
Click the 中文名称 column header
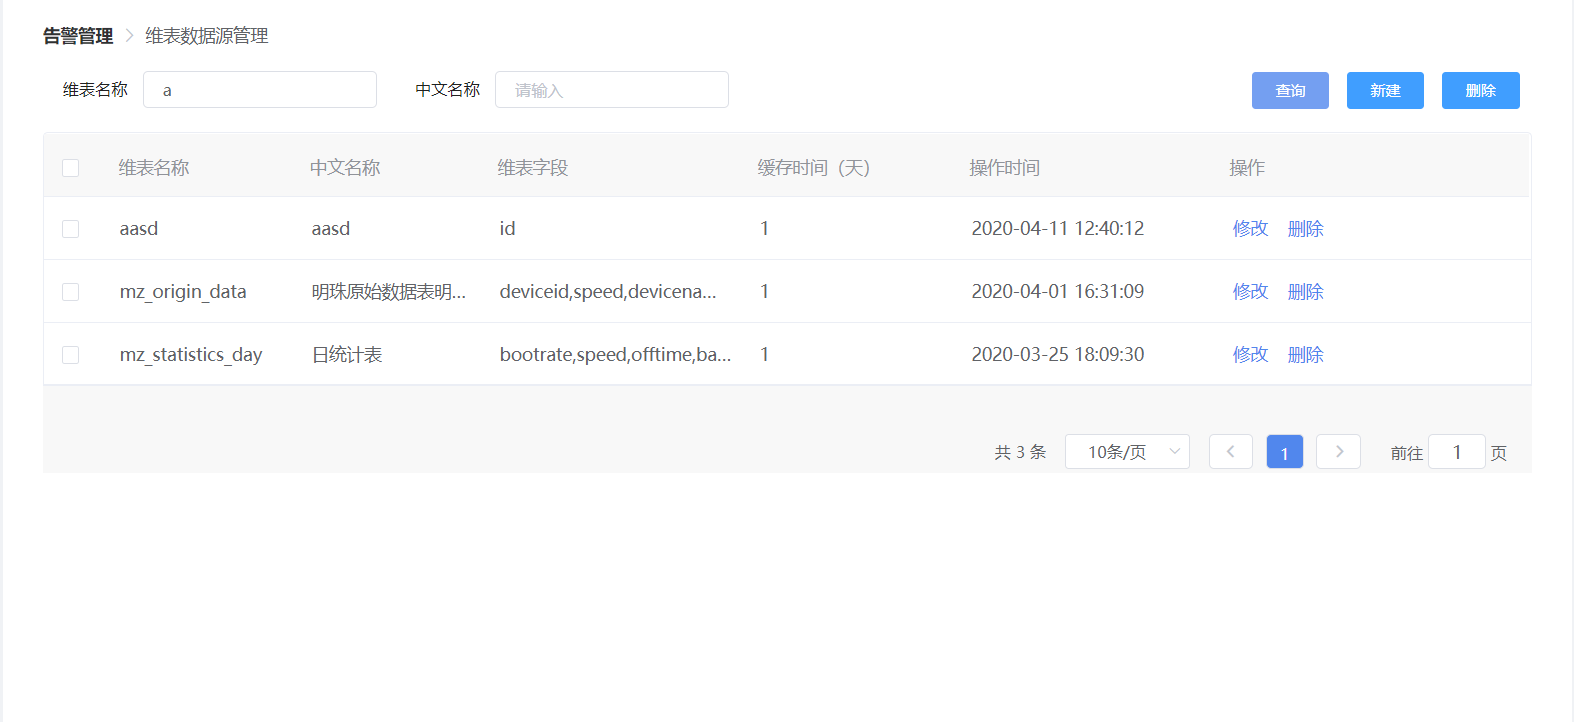345,168
